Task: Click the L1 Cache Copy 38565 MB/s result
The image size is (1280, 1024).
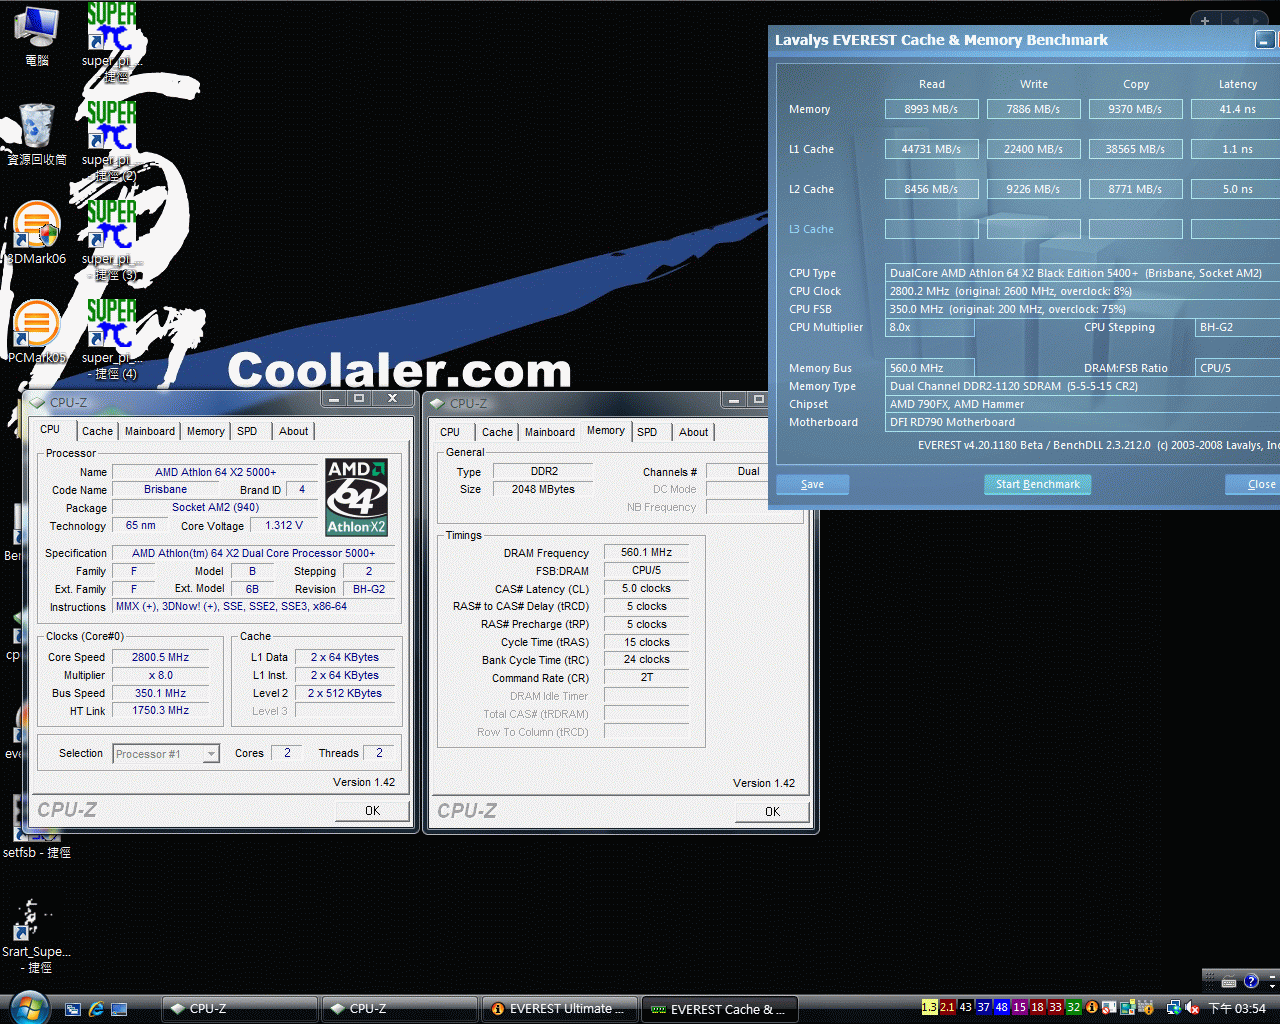Action: (1135, 149)
